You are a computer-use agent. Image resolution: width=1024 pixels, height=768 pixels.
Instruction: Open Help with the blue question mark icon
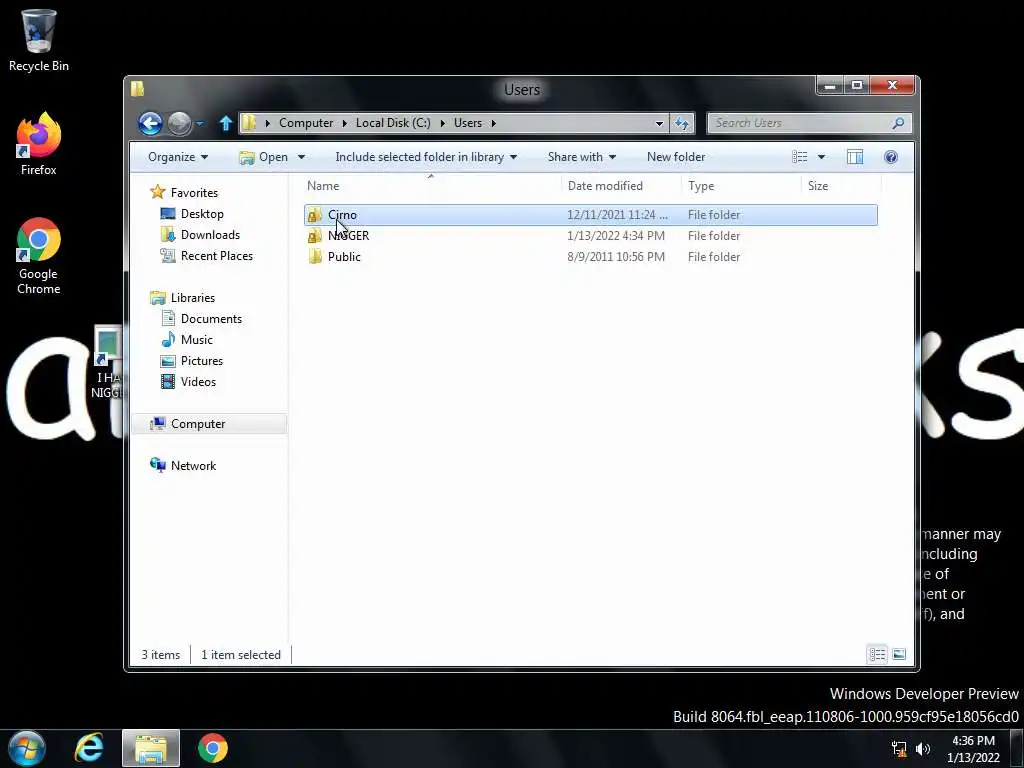pos(891,157)
